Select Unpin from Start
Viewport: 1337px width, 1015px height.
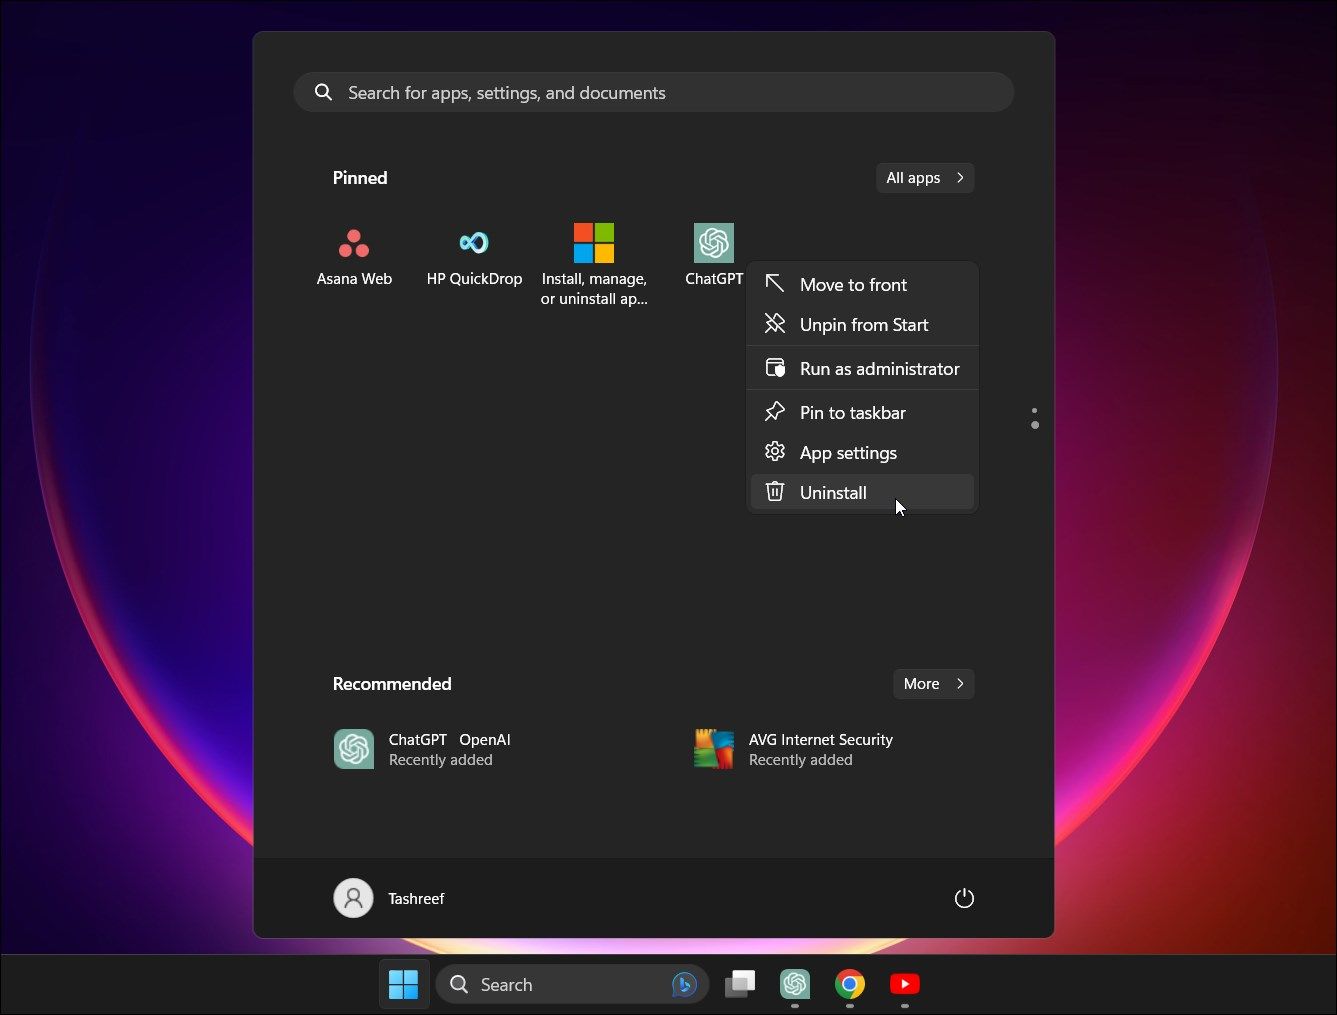(x=863, y=324)
